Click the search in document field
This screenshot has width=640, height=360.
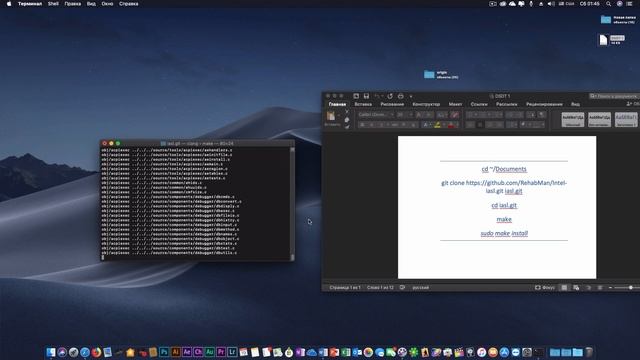click(614, 96)
